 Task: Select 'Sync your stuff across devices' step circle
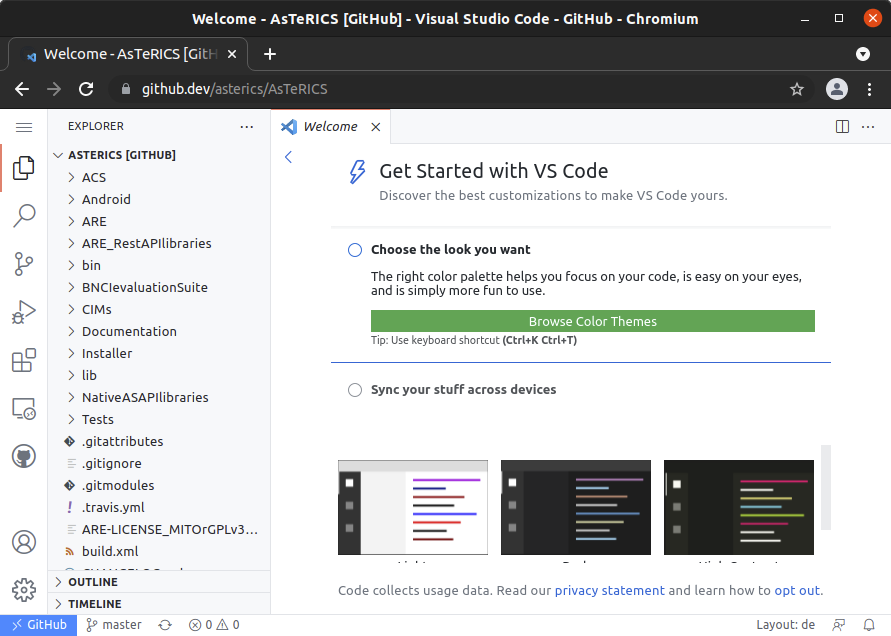355,390
